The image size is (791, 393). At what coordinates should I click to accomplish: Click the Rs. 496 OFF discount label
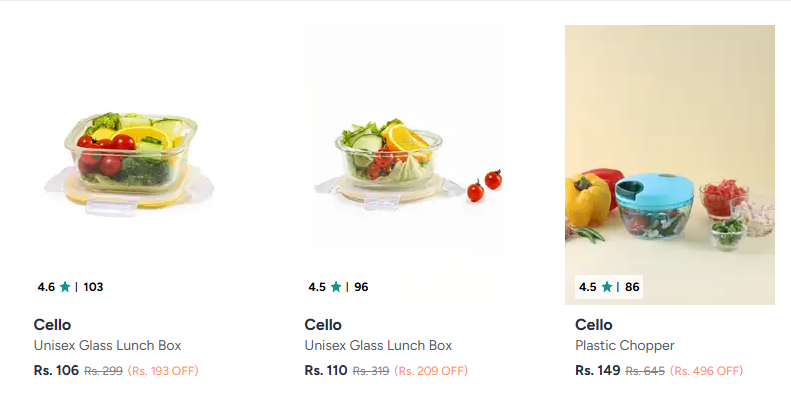click(707, 371)
